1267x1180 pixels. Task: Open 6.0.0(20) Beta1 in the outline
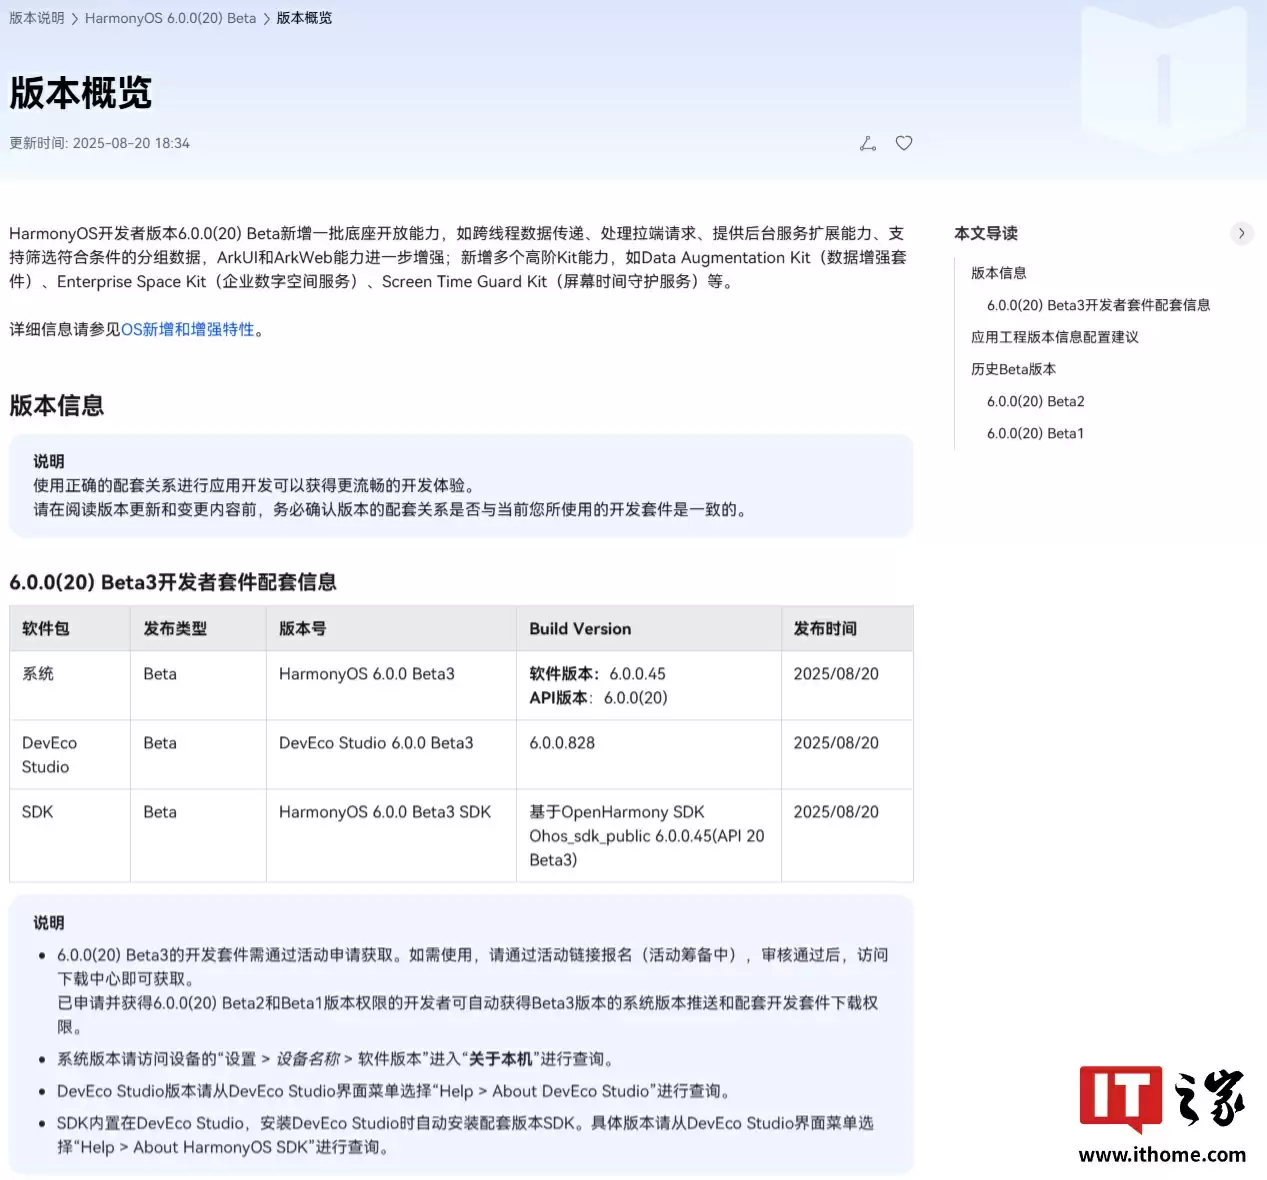pos(1035,433)
